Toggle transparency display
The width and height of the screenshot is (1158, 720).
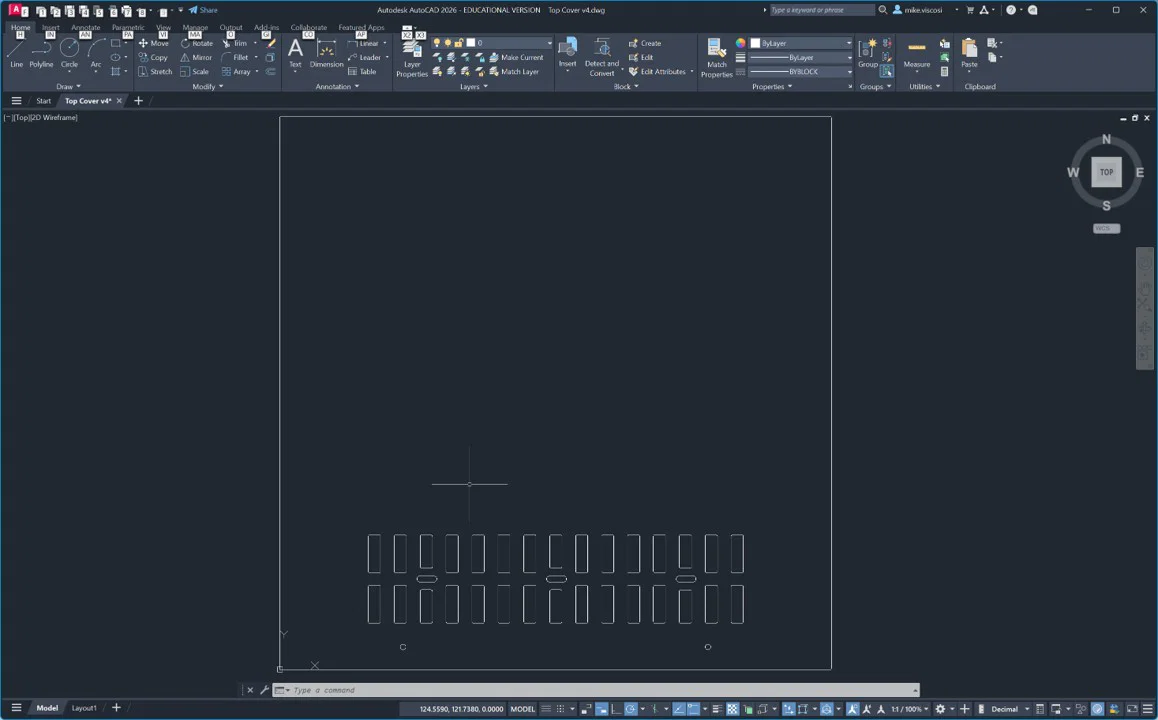[732, 709]
